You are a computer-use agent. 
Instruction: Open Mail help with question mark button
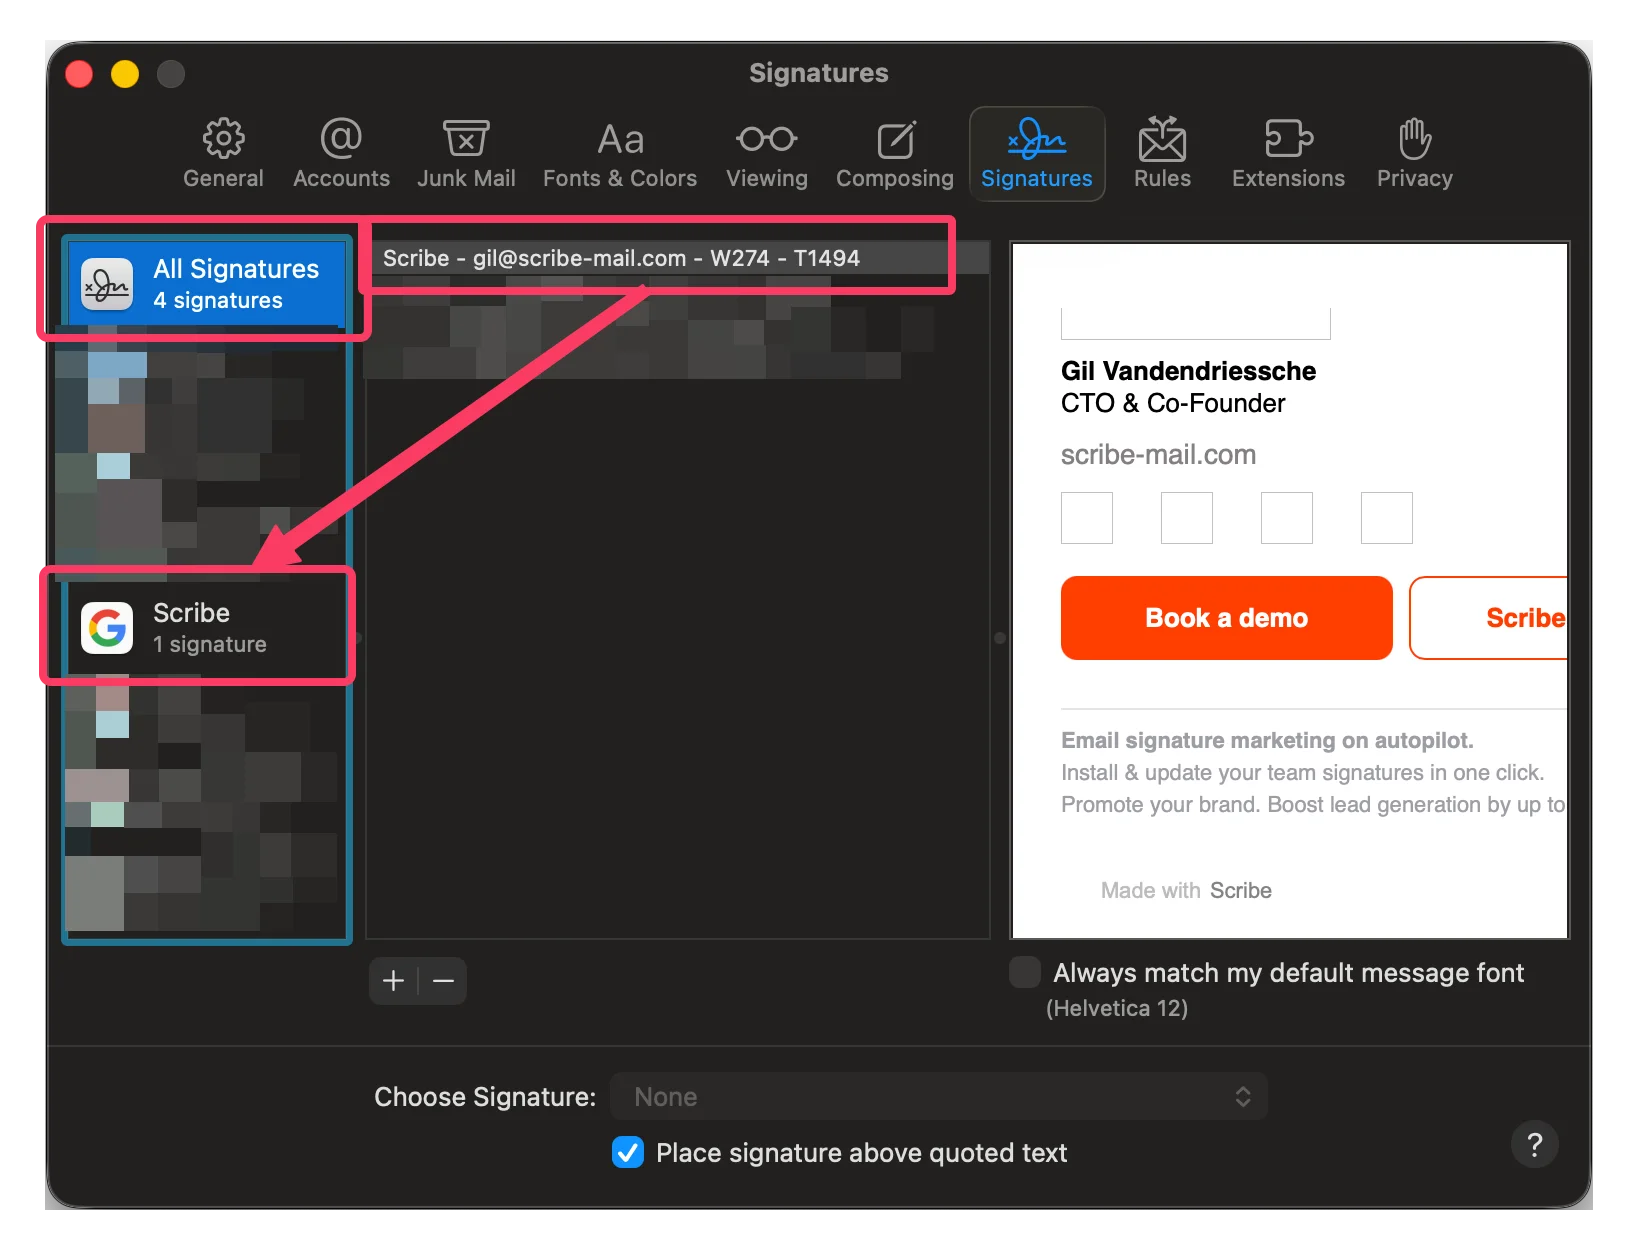pyautogui.click(x=1535, y=1144)
